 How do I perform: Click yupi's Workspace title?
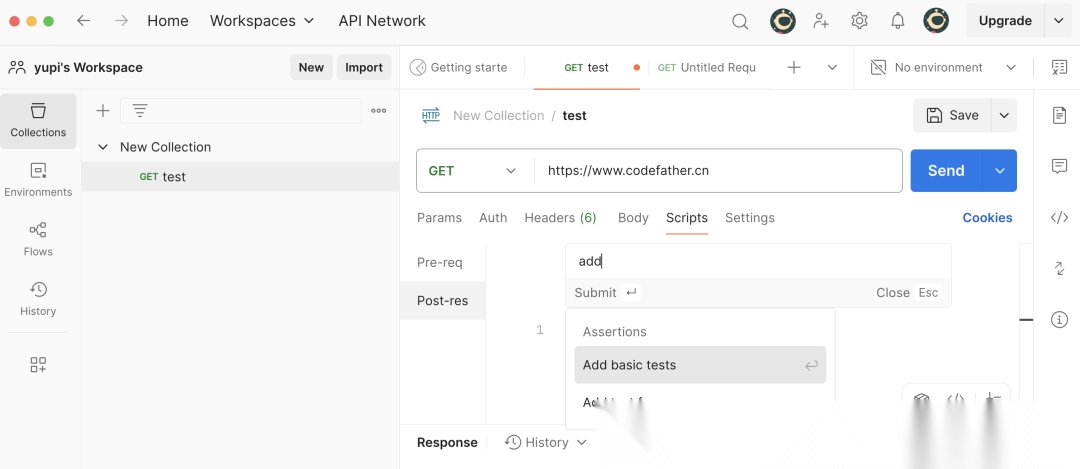click(88, 67)
